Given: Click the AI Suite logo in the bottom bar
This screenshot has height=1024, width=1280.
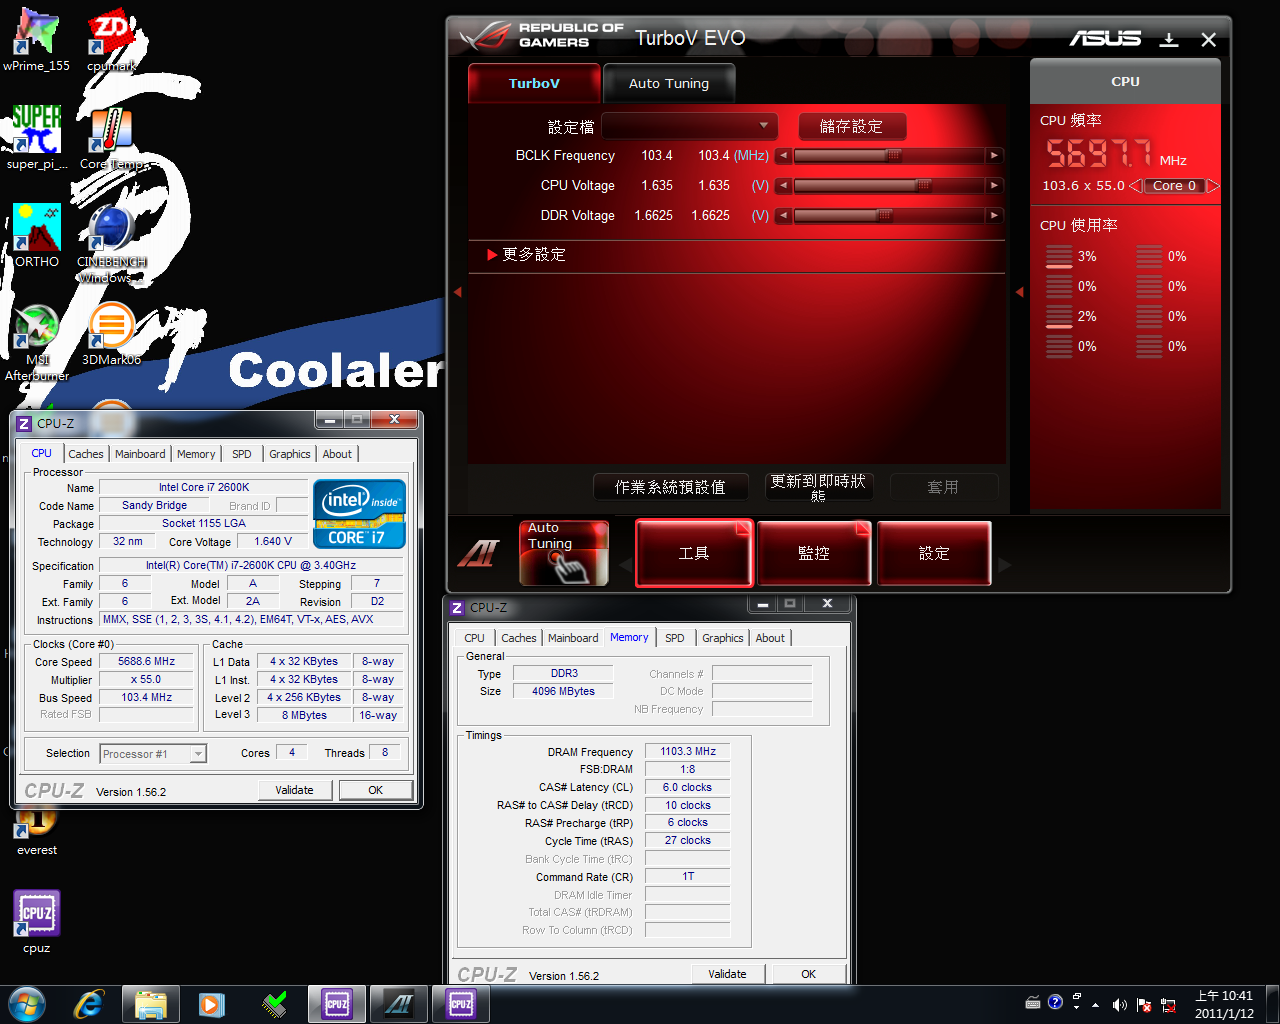Looking at the screenshot, I should click(477, 553).
